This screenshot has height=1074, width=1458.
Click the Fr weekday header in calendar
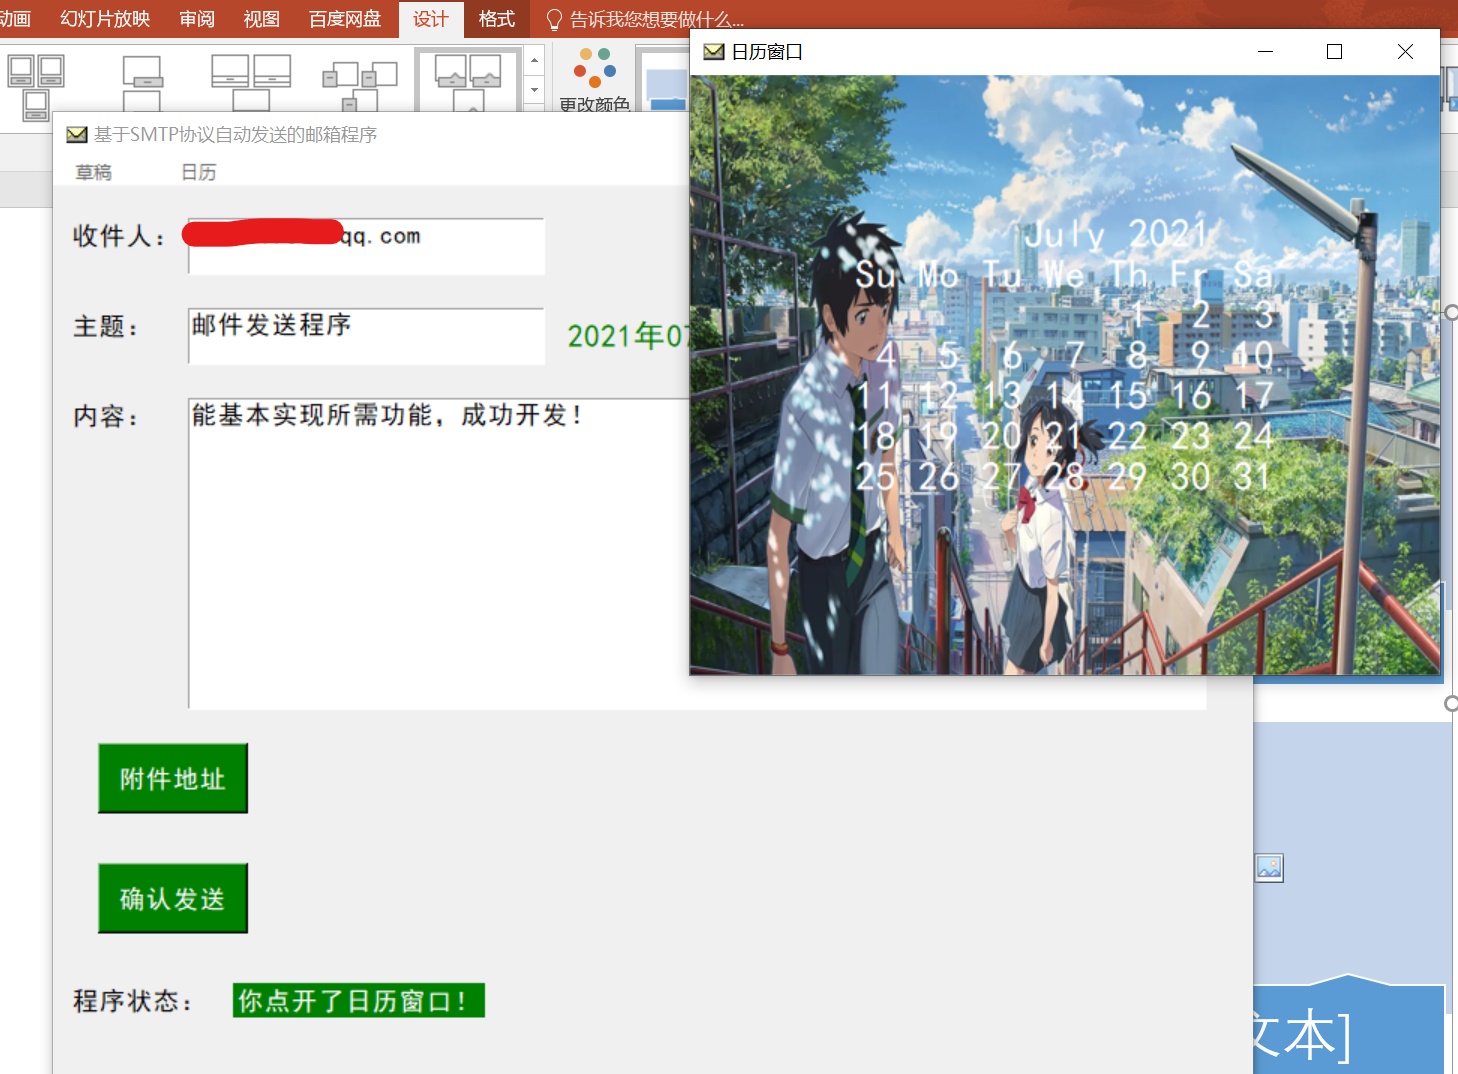click(1190, 274)
